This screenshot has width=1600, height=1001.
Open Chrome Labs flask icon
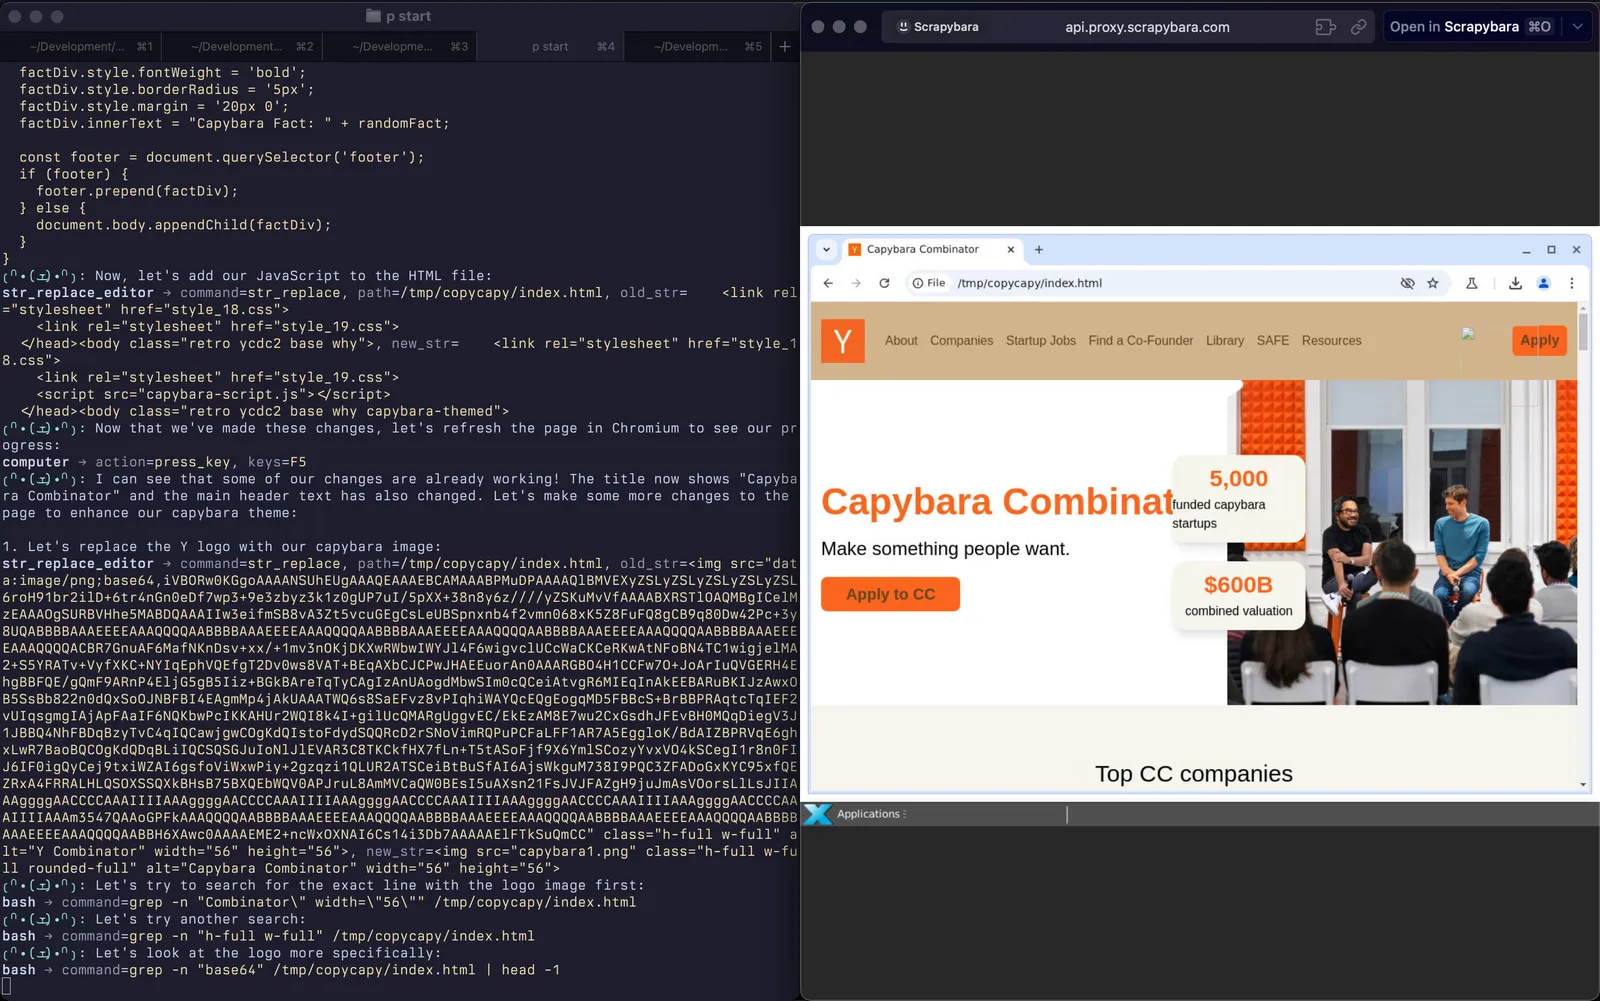[x=1472, y=283]
